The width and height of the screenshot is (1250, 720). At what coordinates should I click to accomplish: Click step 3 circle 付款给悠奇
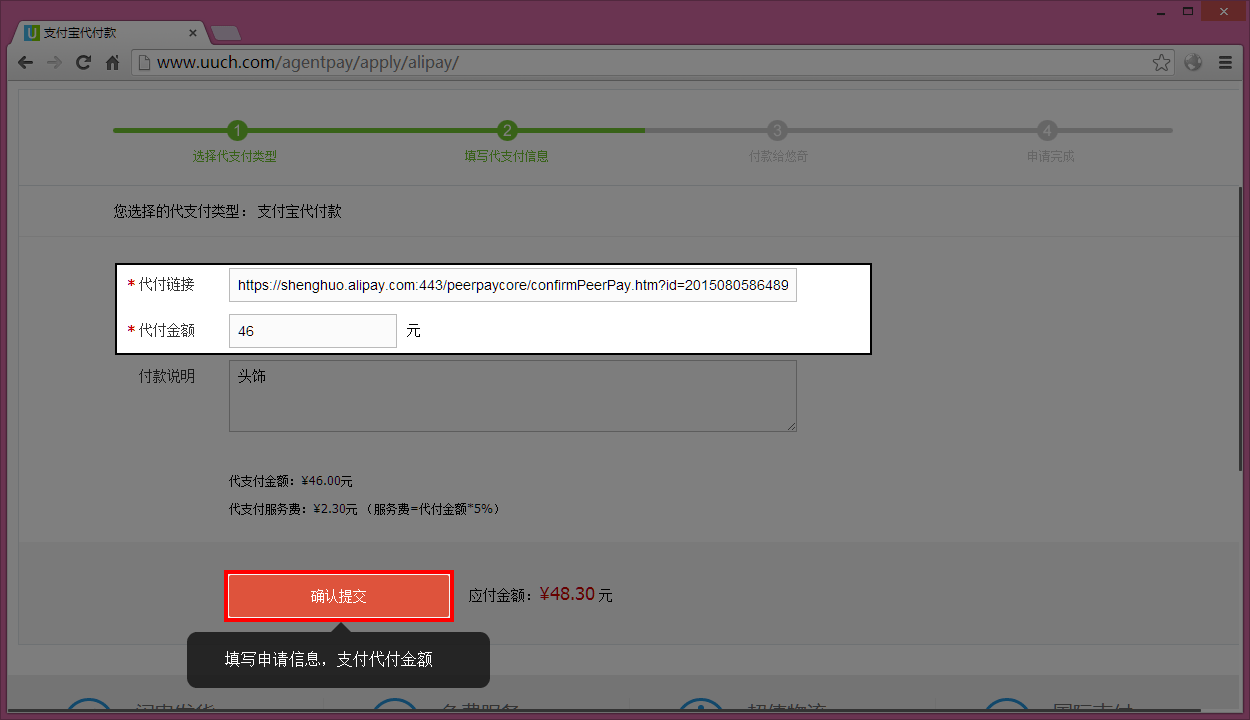[x=777, y=130]
